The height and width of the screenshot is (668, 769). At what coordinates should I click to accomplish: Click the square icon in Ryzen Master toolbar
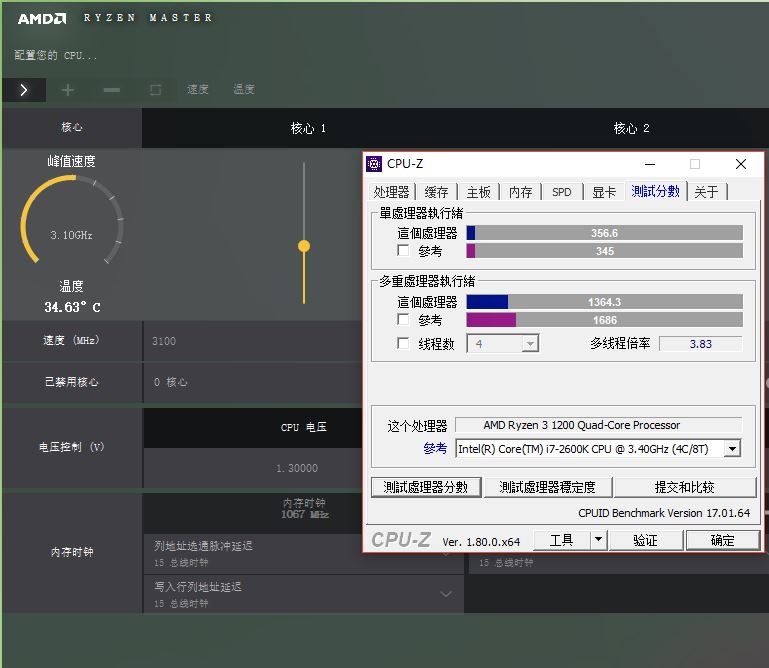click(x=155, y=90)
